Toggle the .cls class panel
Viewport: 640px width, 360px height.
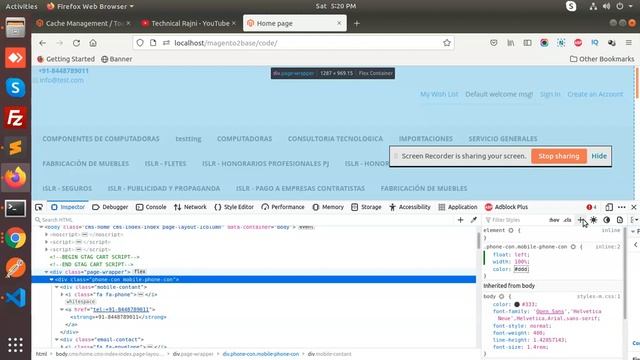click(567, 220)
